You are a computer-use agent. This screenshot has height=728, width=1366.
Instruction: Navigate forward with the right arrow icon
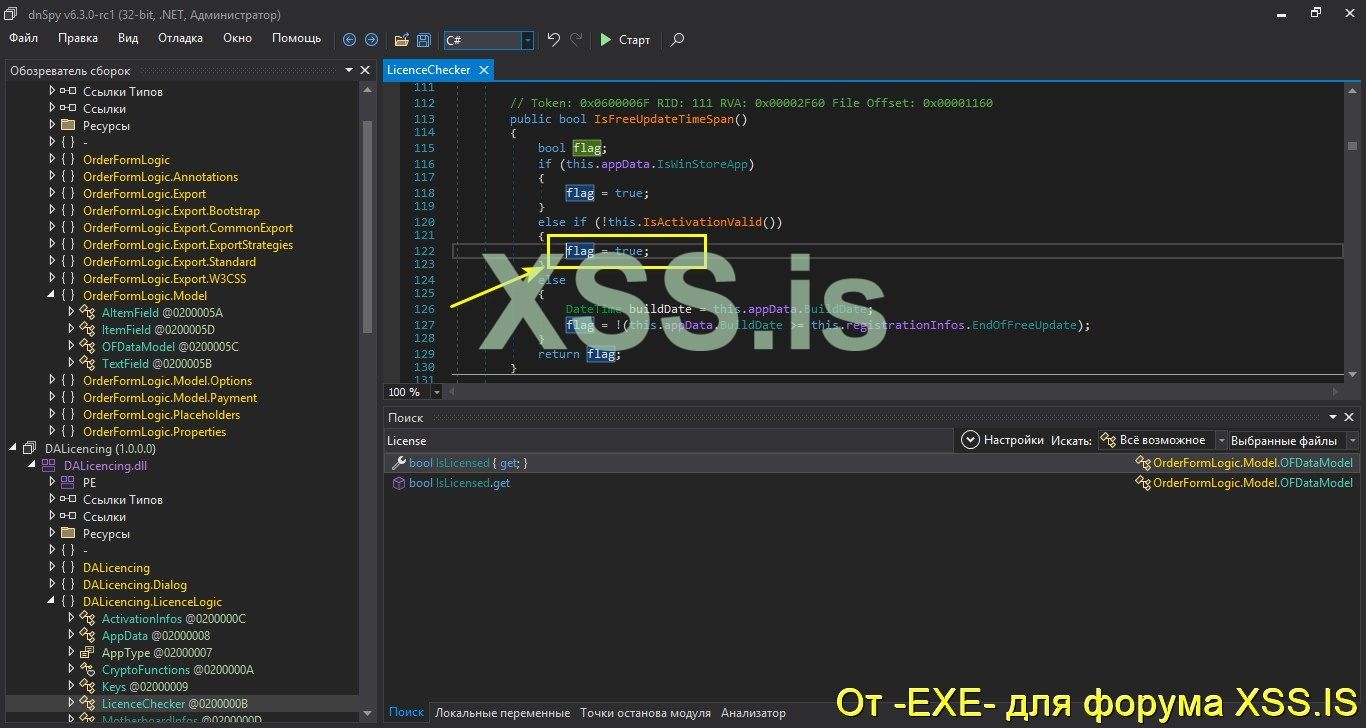370,40
